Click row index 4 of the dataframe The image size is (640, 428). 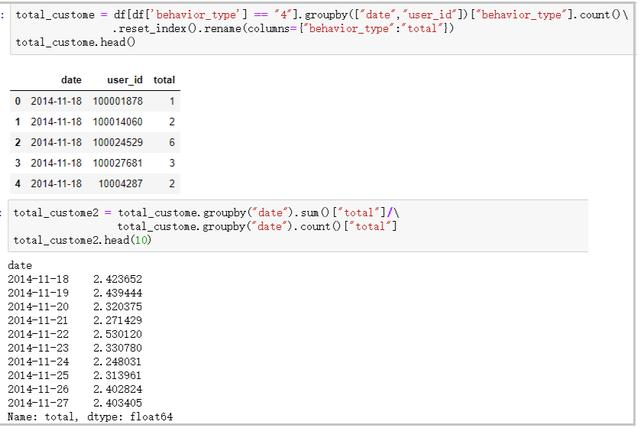point(17,184)
